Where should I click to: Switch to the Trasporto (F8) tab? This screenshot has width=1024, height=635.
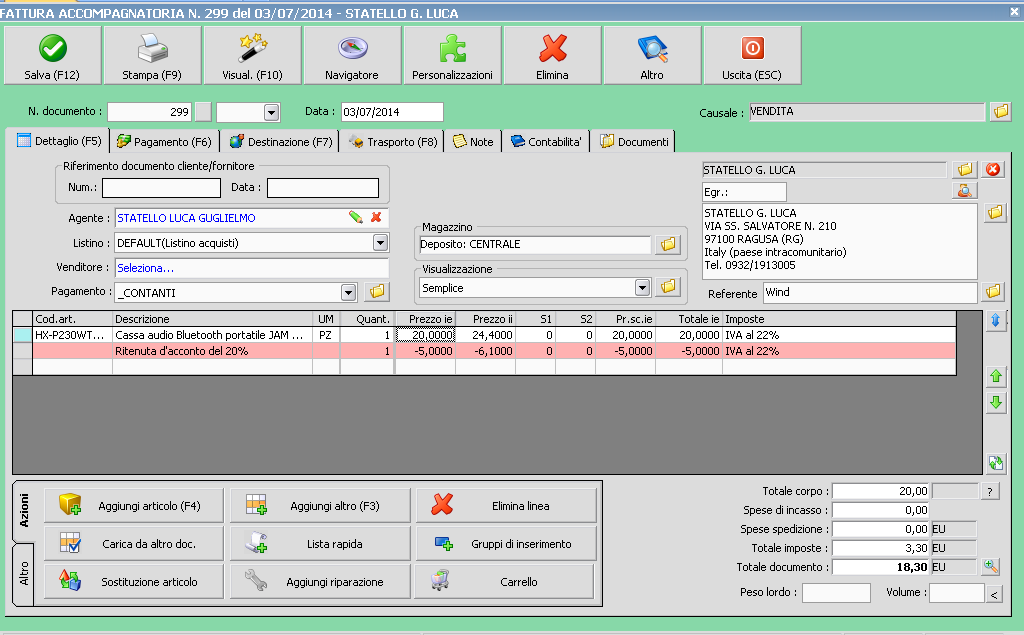point(392,142)
